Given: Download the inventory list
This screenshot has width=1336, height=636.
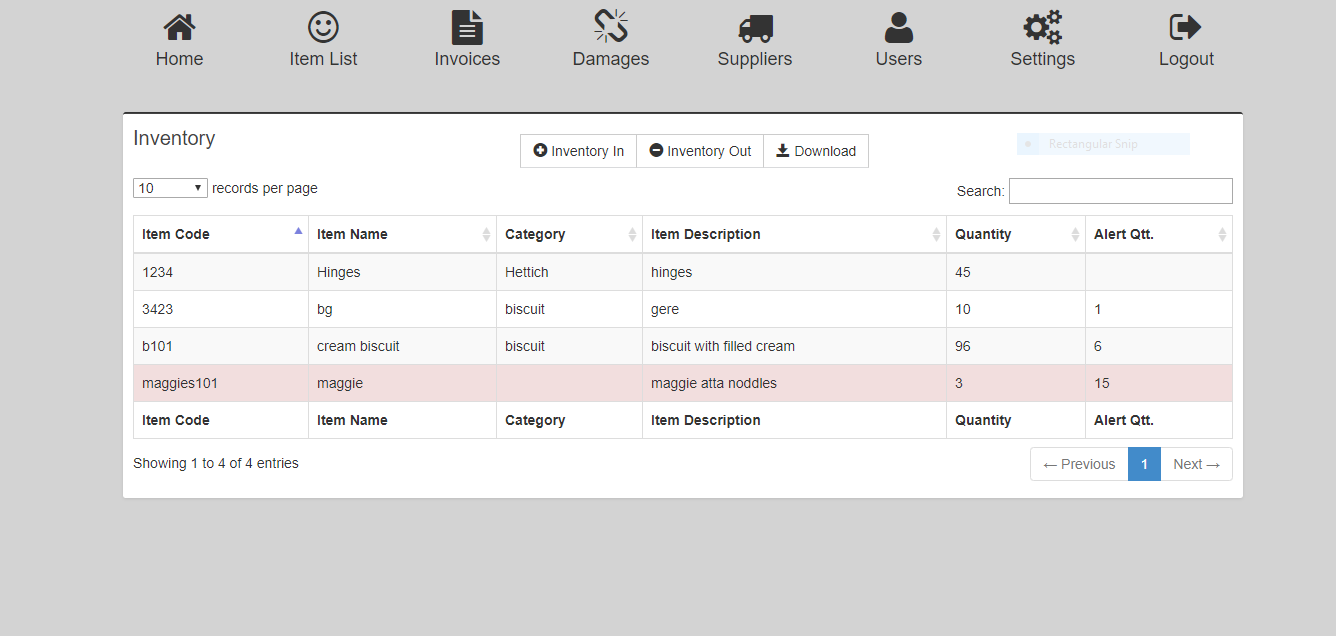Looking at the screenshot, I should coord(816,151).
